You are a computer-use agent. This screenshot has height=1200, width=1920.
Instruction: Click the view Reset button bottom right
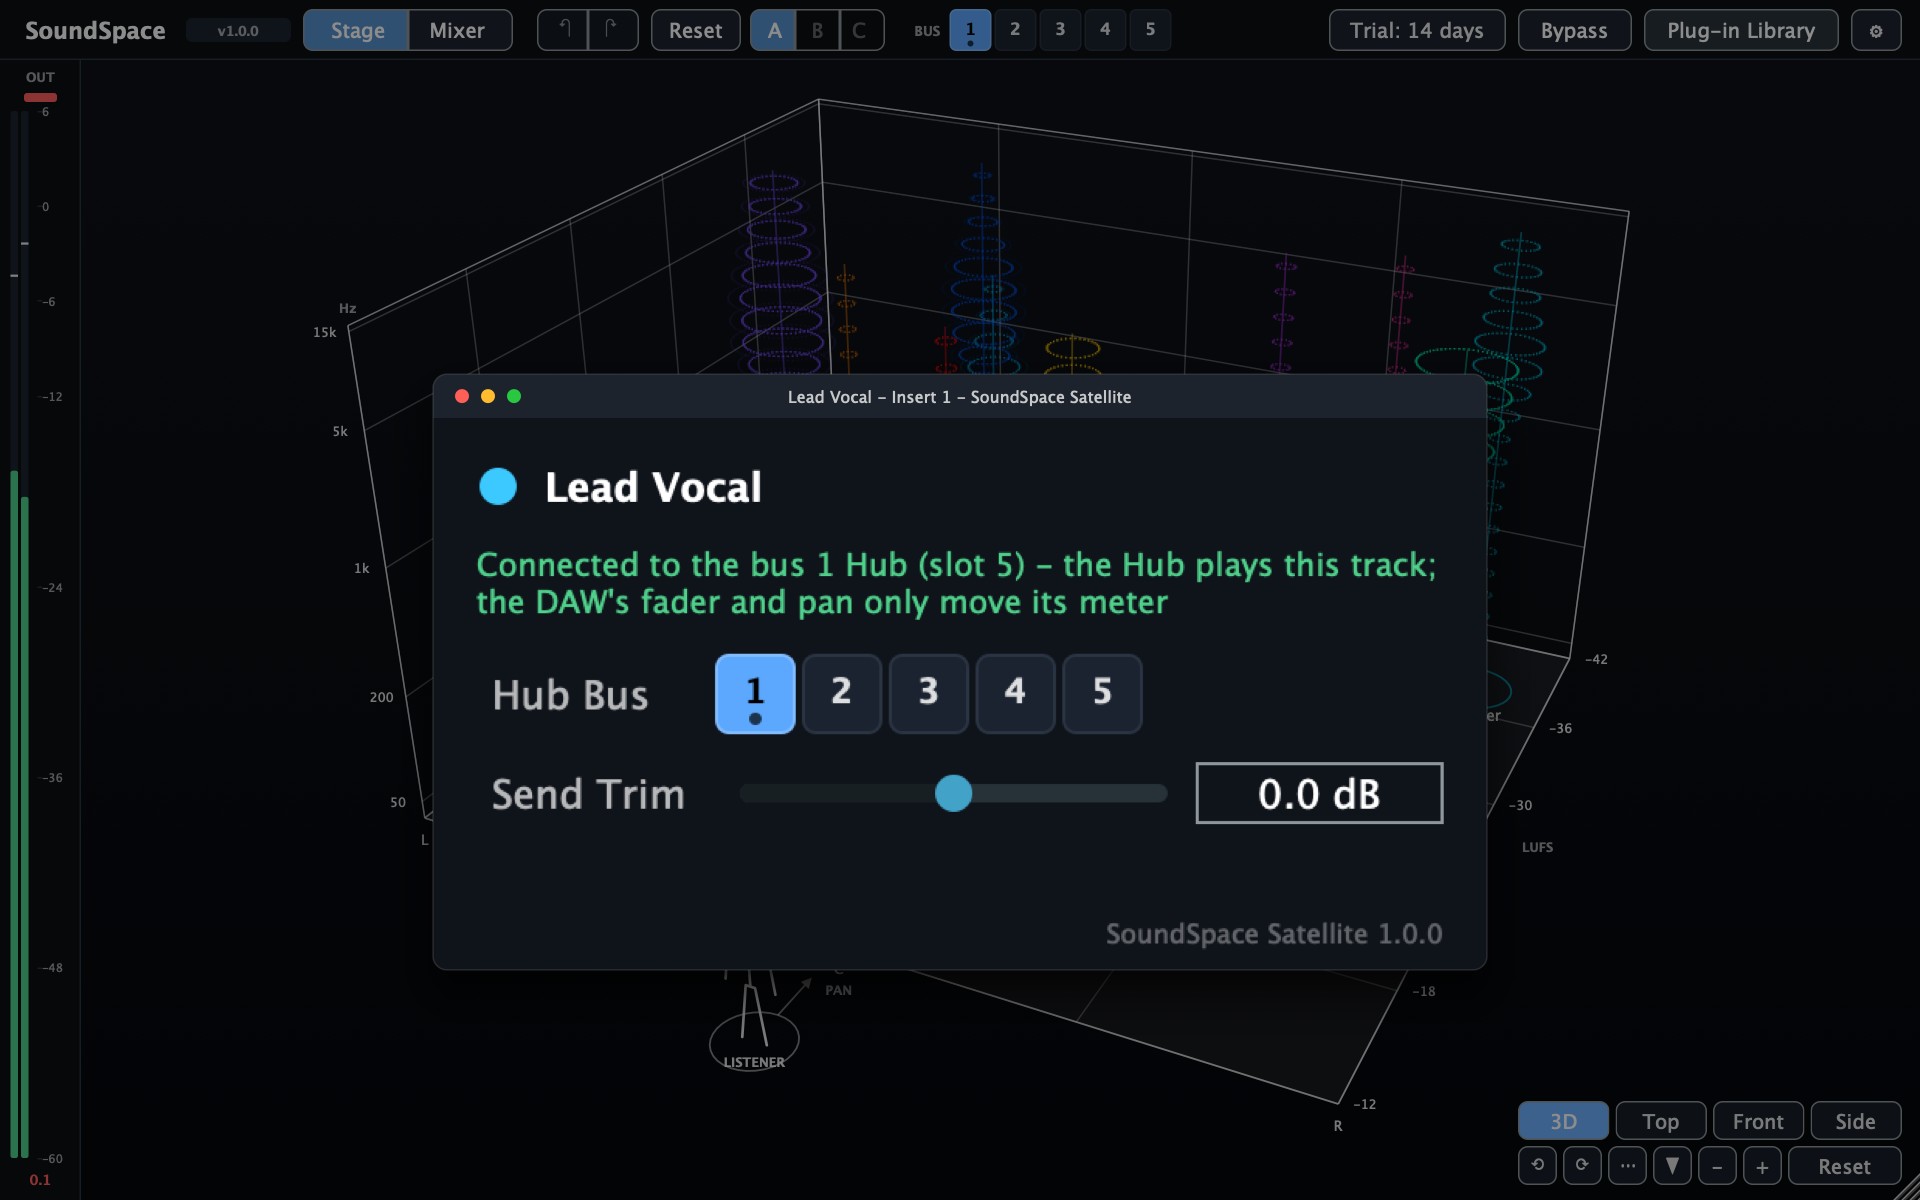tap(1844, 1166)
